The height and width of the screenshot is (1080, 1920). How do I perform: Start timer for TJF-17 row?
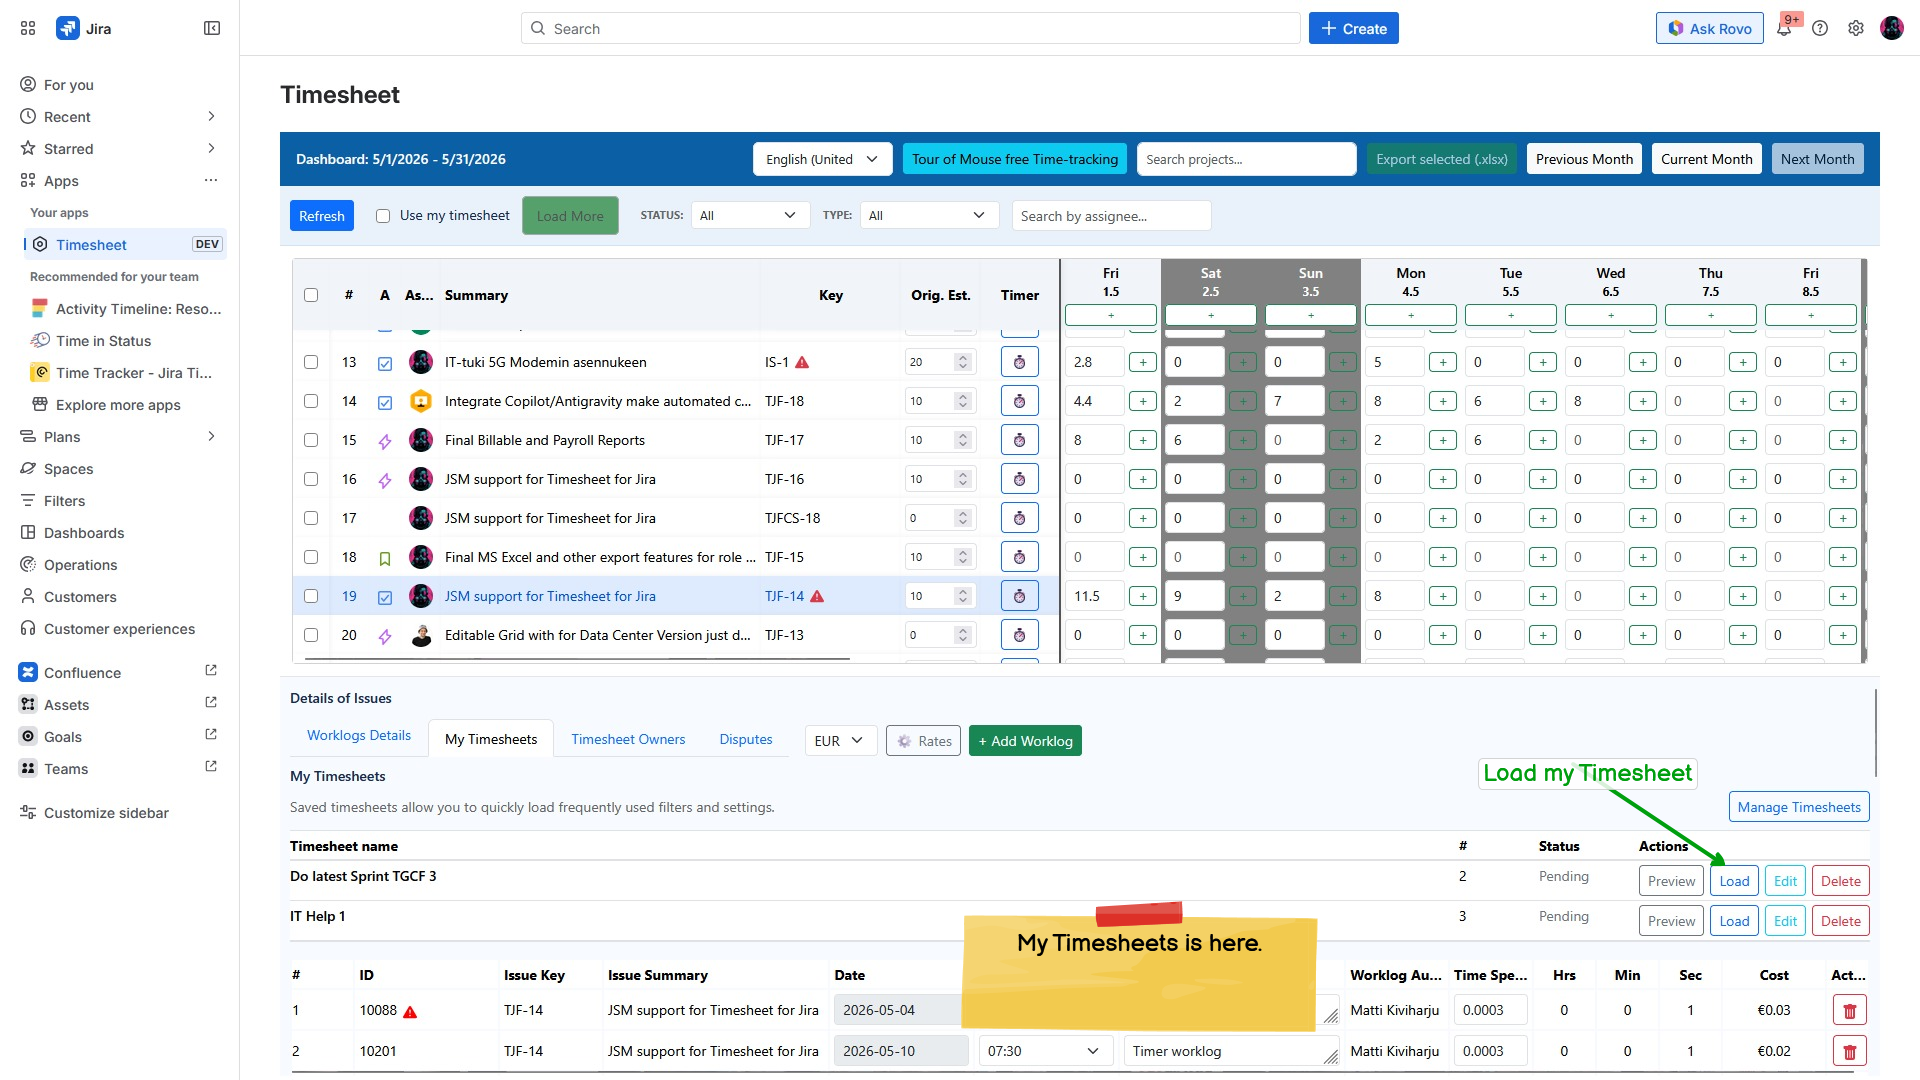coord(1019,440)
